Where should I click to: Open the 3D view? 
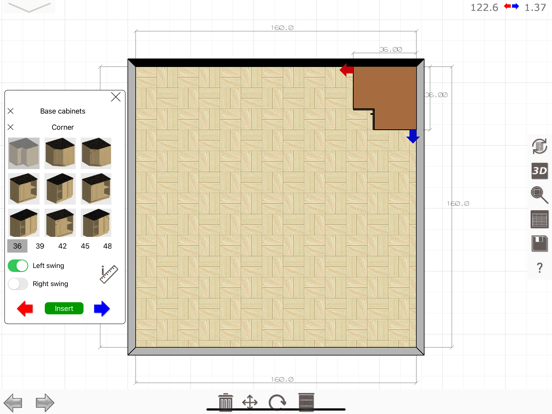coord(539,171)
